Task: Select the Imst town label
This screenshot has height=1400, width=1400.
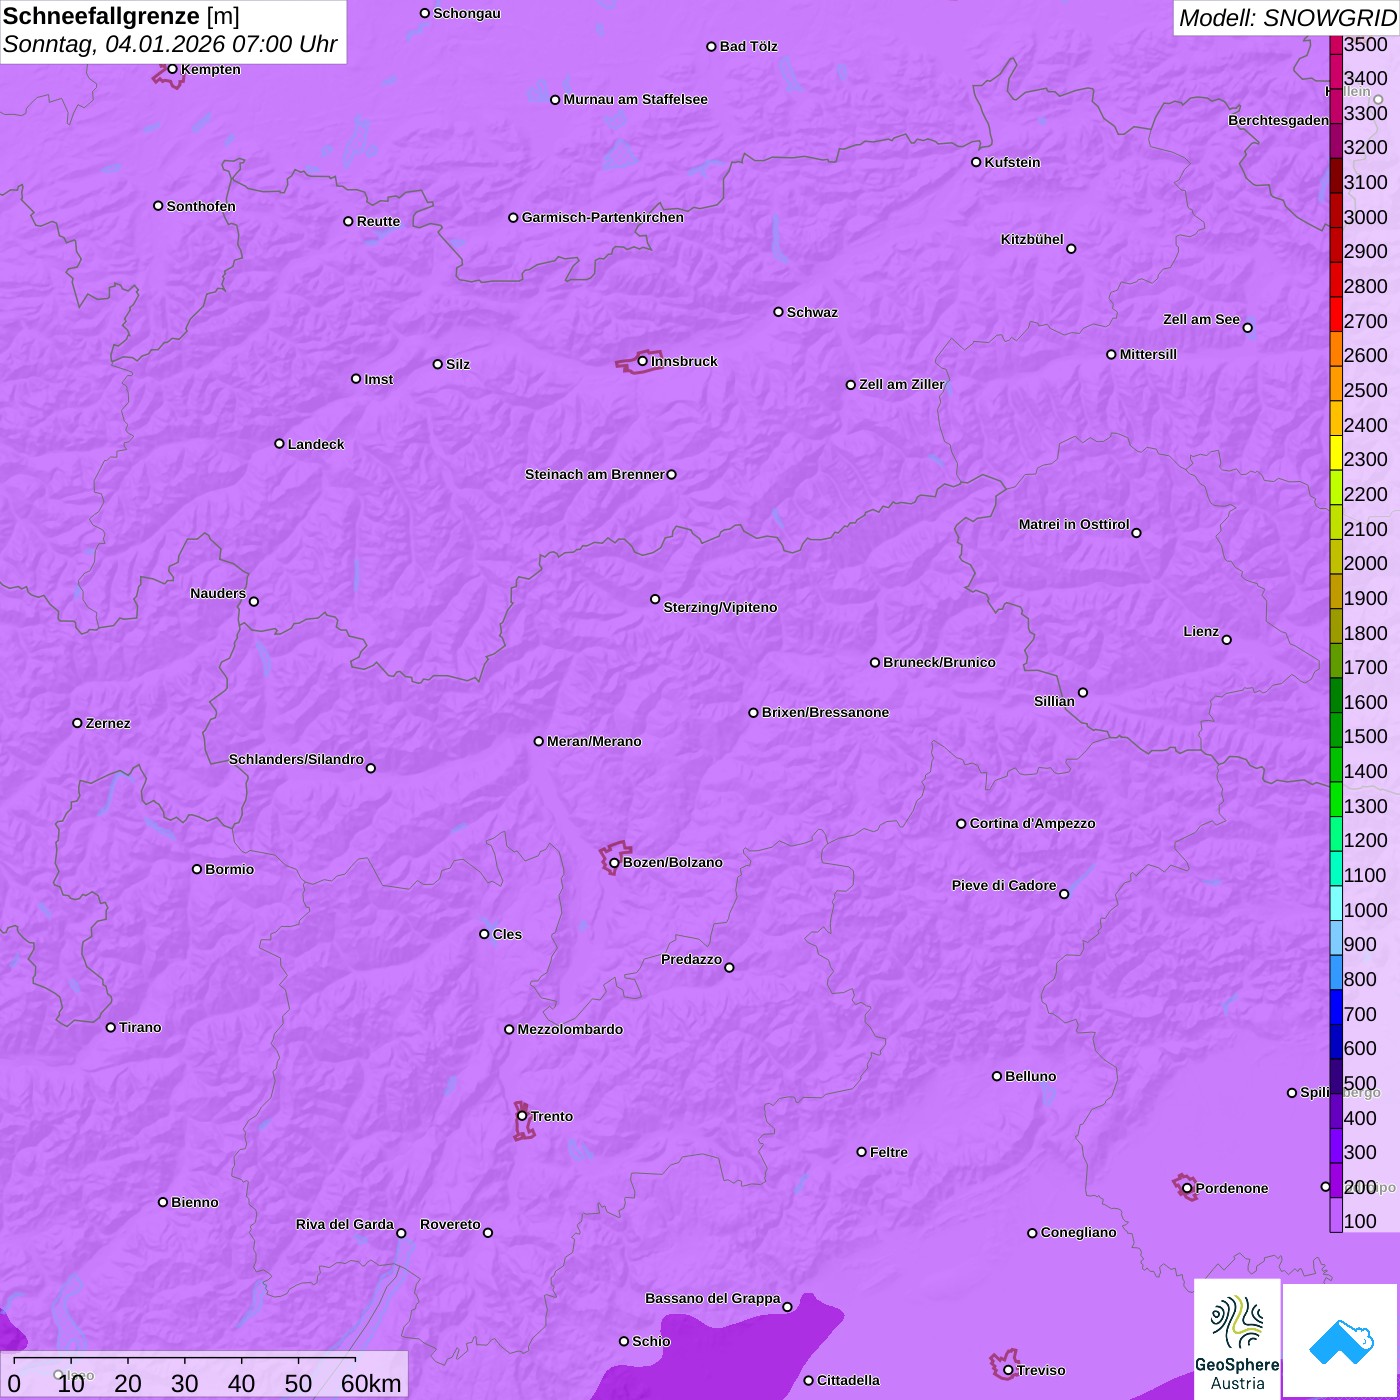Action: [379, 379]
